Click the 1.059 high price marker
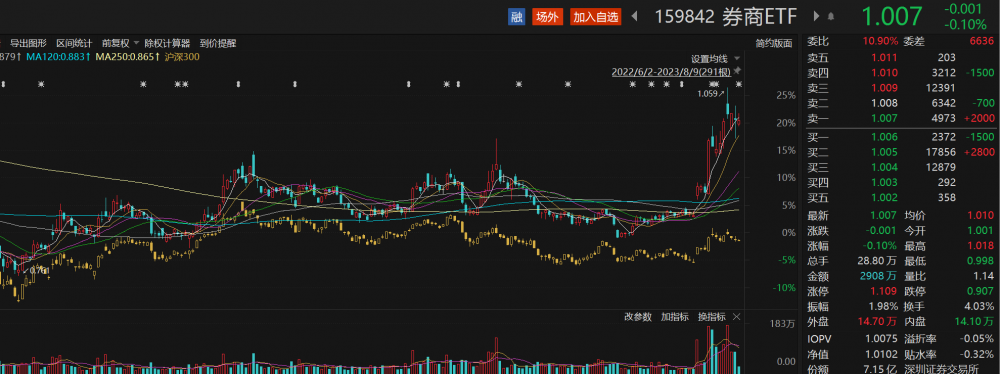Screen dimensions: 1000x374 (710, 94)
